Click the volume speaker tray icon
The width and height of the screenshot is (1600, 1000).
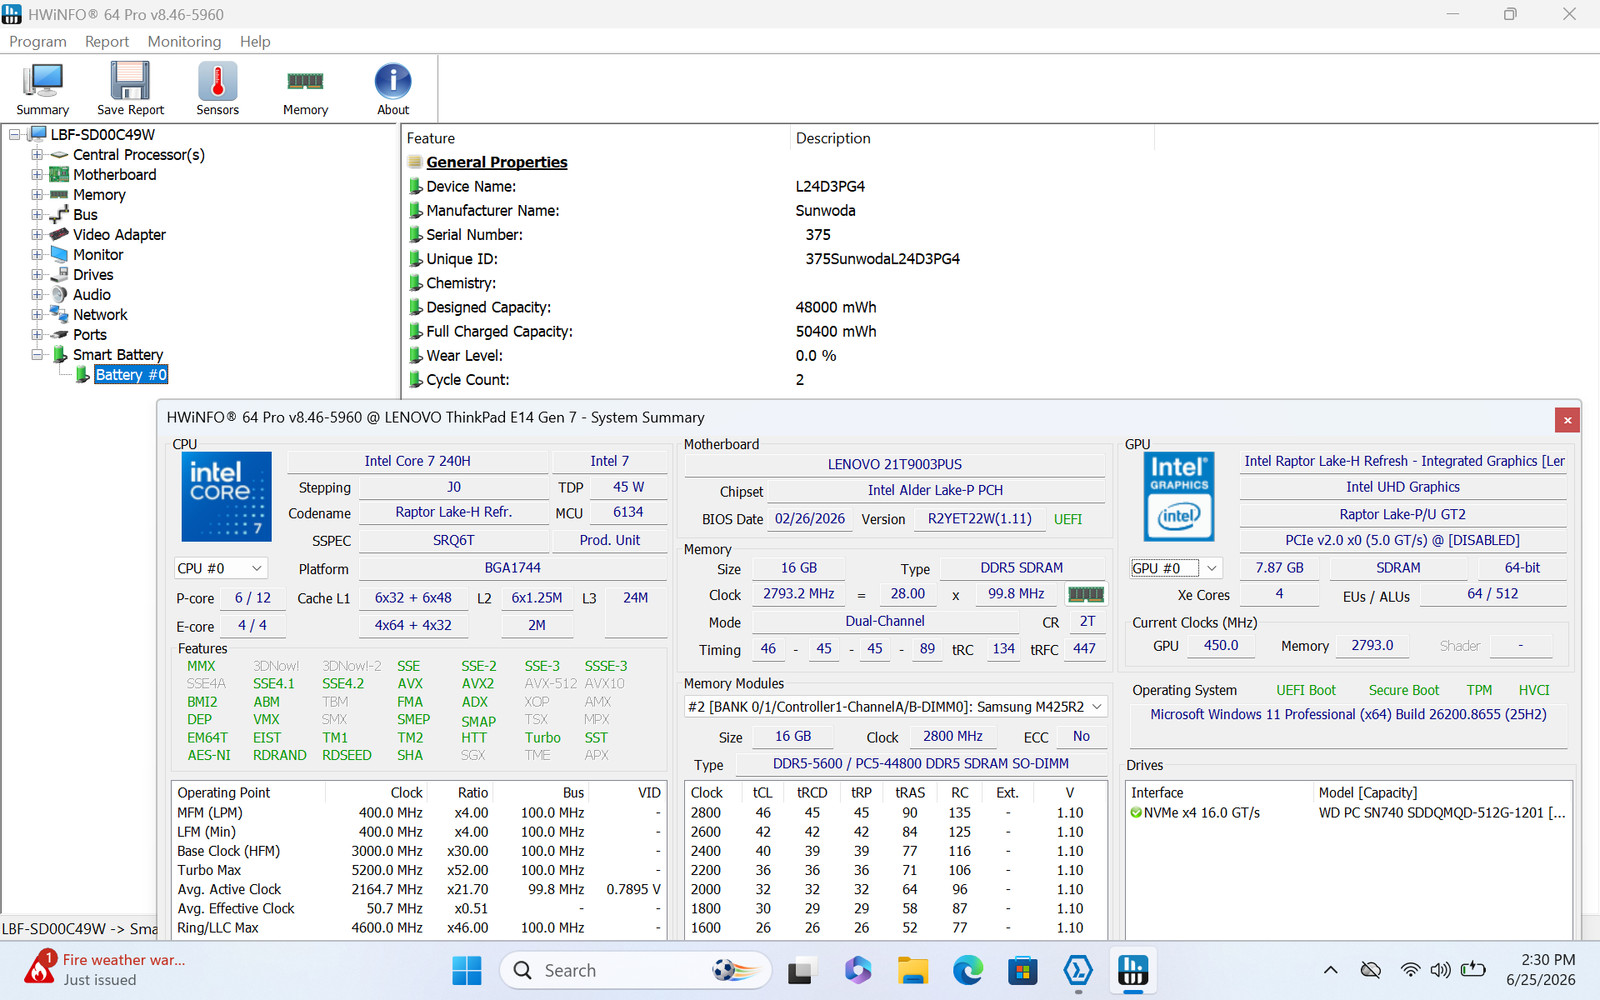[x=1441, y=970]
